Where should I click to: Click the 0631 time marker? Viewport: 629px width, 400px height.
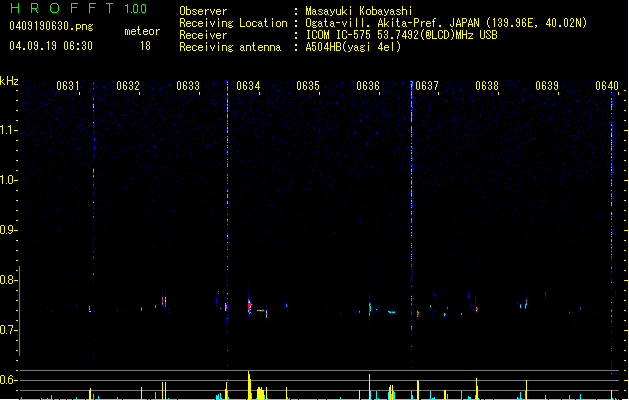tap(67, 86)
